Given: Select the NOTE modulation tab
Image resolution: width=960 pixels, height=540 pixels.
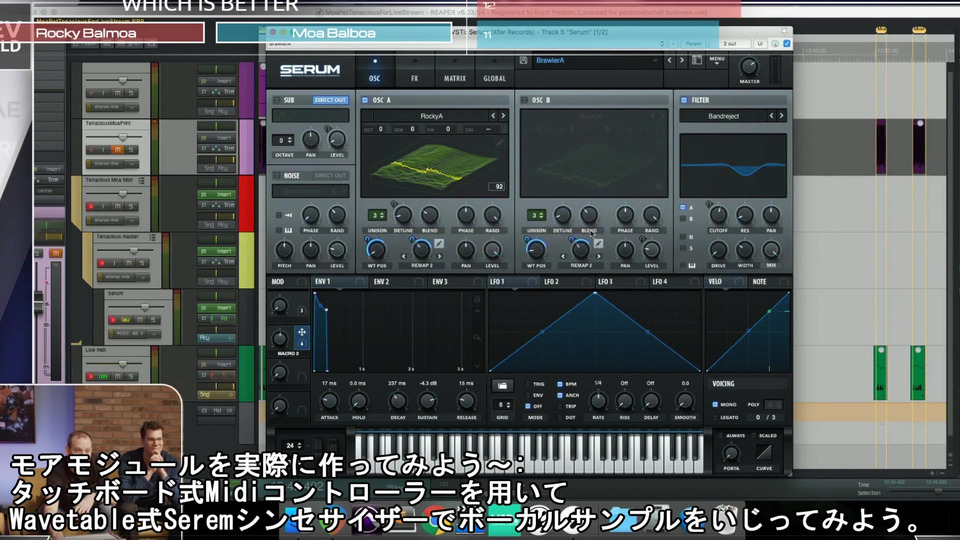Looking at the screenshot, I should [x=759, y=282].
